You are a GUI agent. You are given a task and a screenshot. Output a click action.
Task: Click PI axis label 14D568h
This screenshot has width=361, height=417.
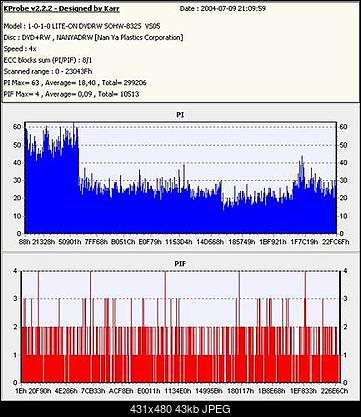[x=210, y=241]
